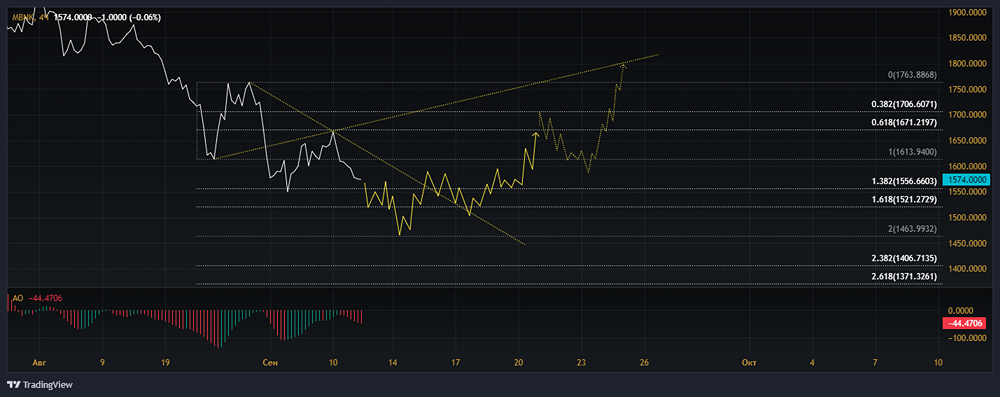Click the 2.618(1371.3261) Fibonacci level label

tap(904, 276)
